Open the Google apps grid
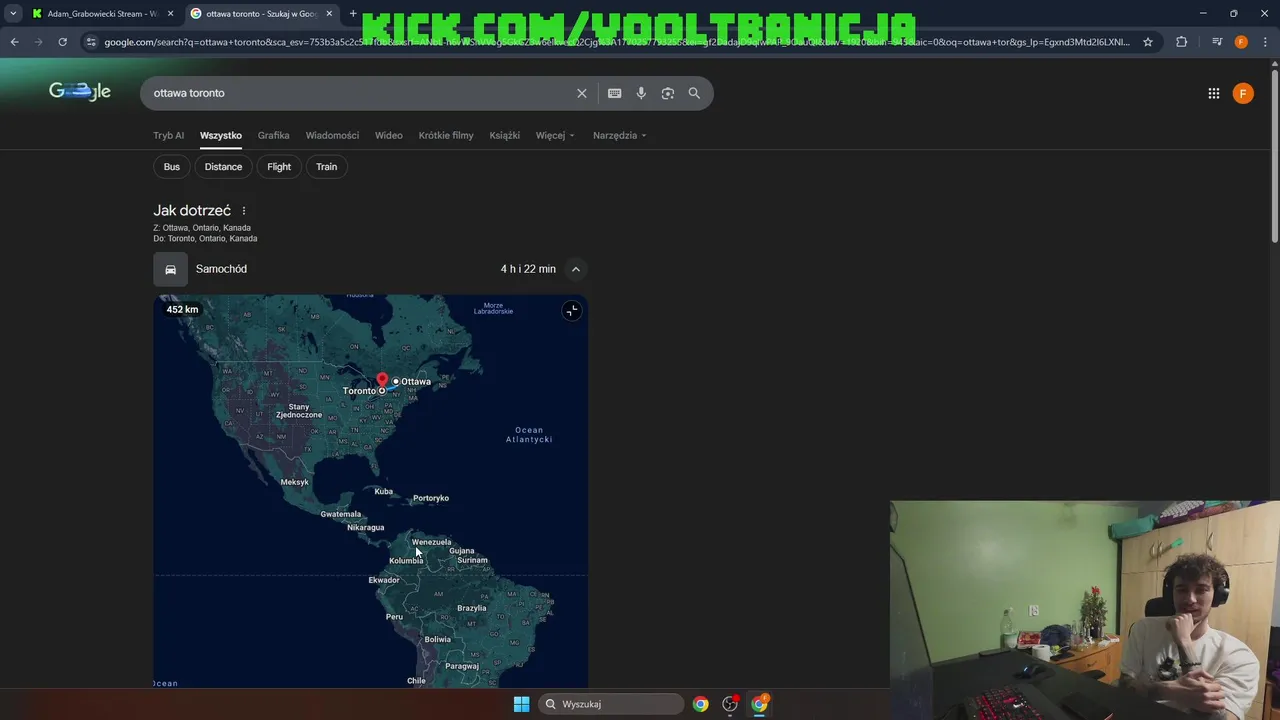The height and width of the screenshot is (720, 1280). (1213, 93)
